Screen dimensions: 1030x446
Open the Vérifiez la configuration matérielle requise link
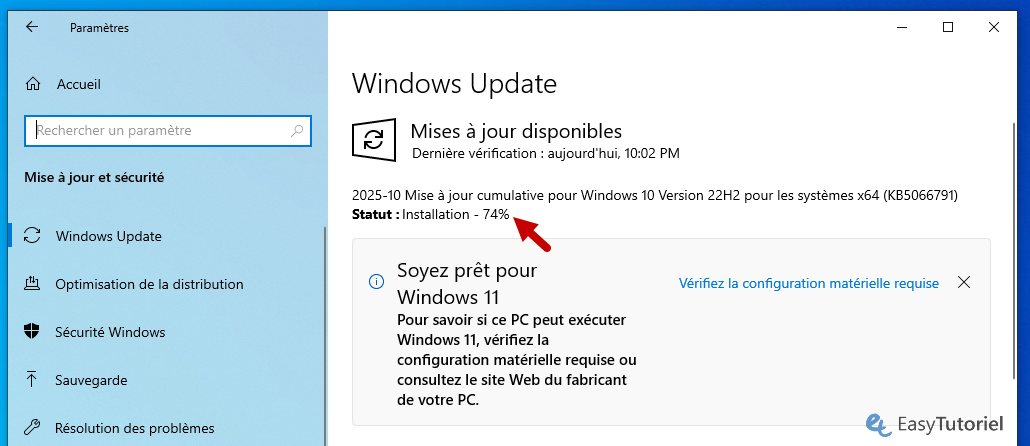pyautogui.click(x=808, y=283)
